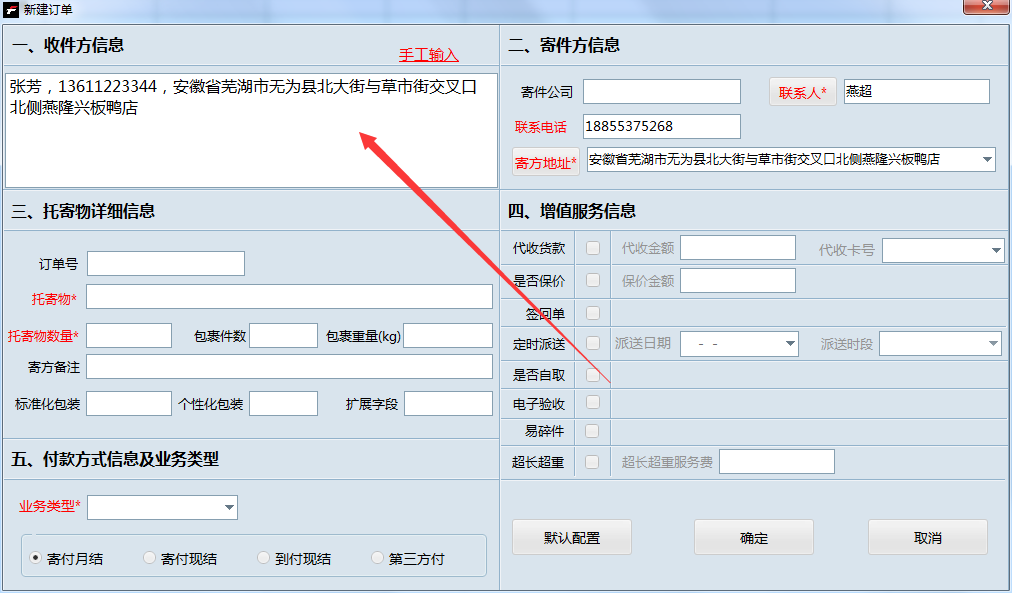Viewport: 1012px width, 593px height.
Task: Click the 默认配置 button
Action: [x=571, y=537]
